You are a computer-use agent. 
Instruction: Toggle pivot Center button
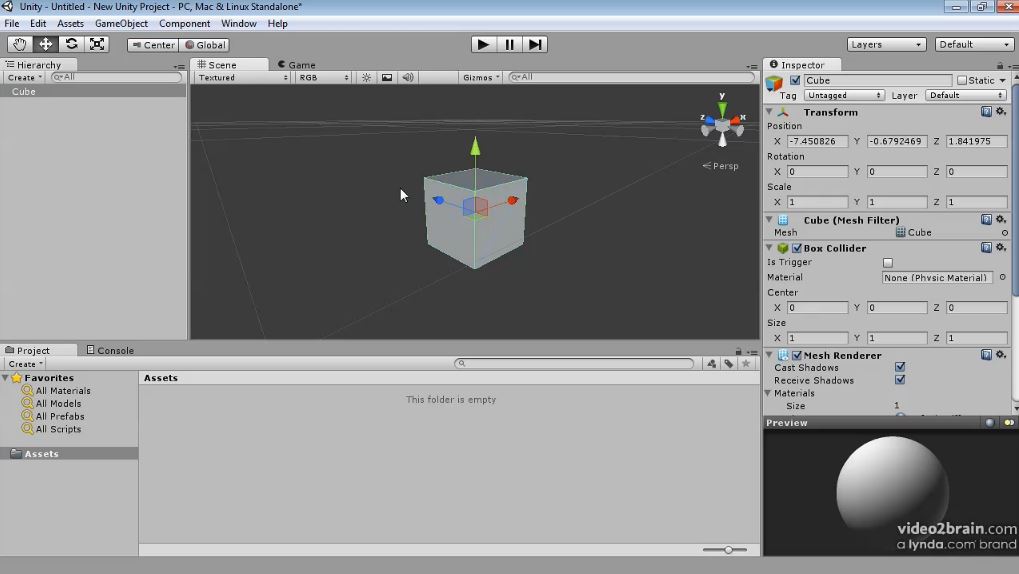coord(153,45)
